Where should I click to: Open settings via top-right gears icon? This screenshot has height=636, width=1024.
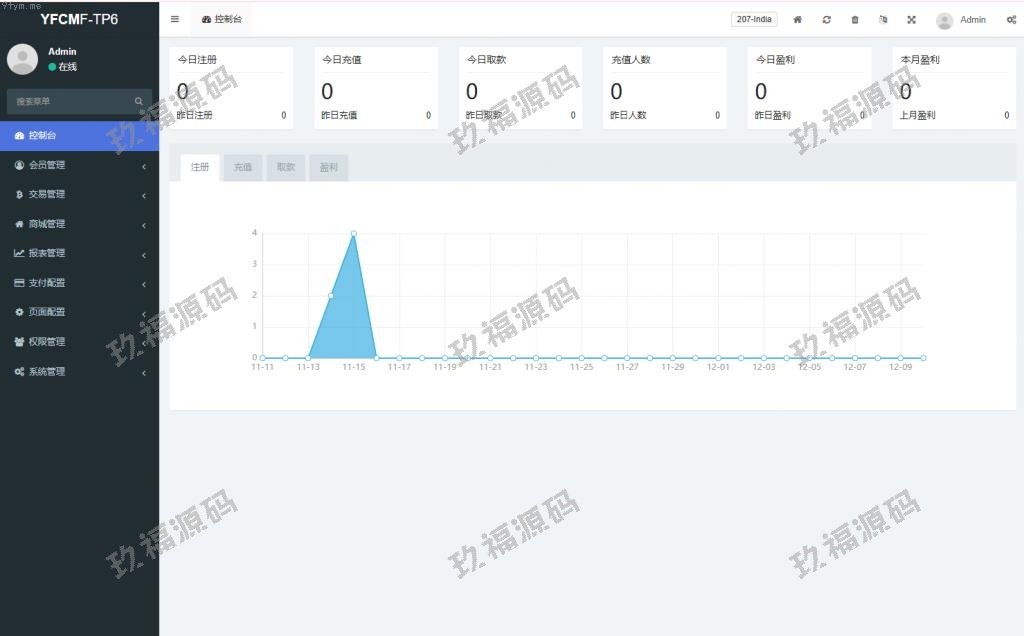(x=1011, y=20)
